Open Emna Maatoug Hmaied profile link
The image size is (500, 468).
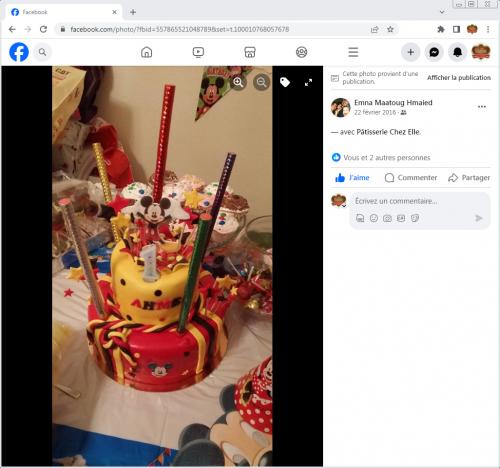click(x=393, y=102)
